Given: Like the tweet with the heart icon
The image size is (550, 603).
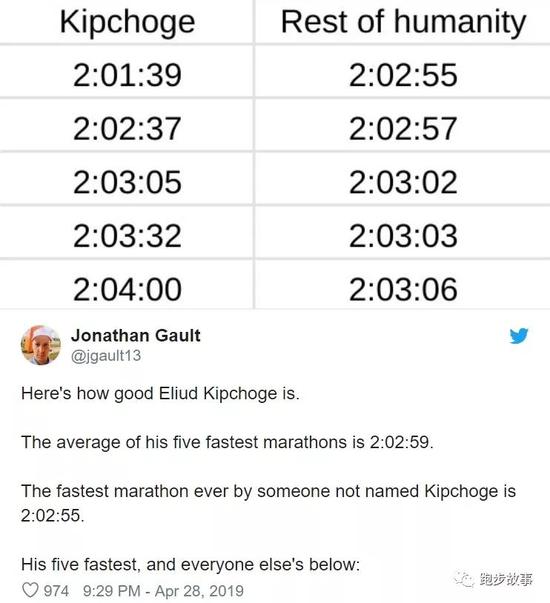Looking at the screenshot, I should click(x=30, y=590).
